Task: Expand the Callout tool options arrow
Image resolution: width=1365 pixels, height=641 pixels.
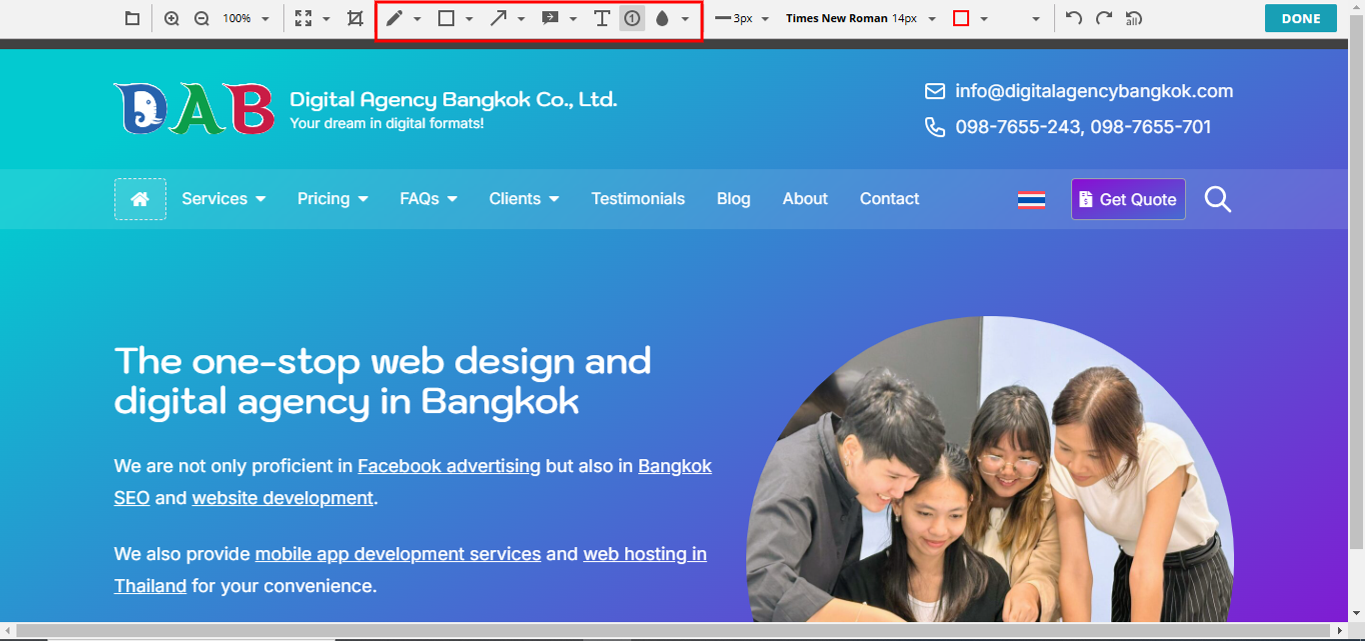Action: (573, 19)
